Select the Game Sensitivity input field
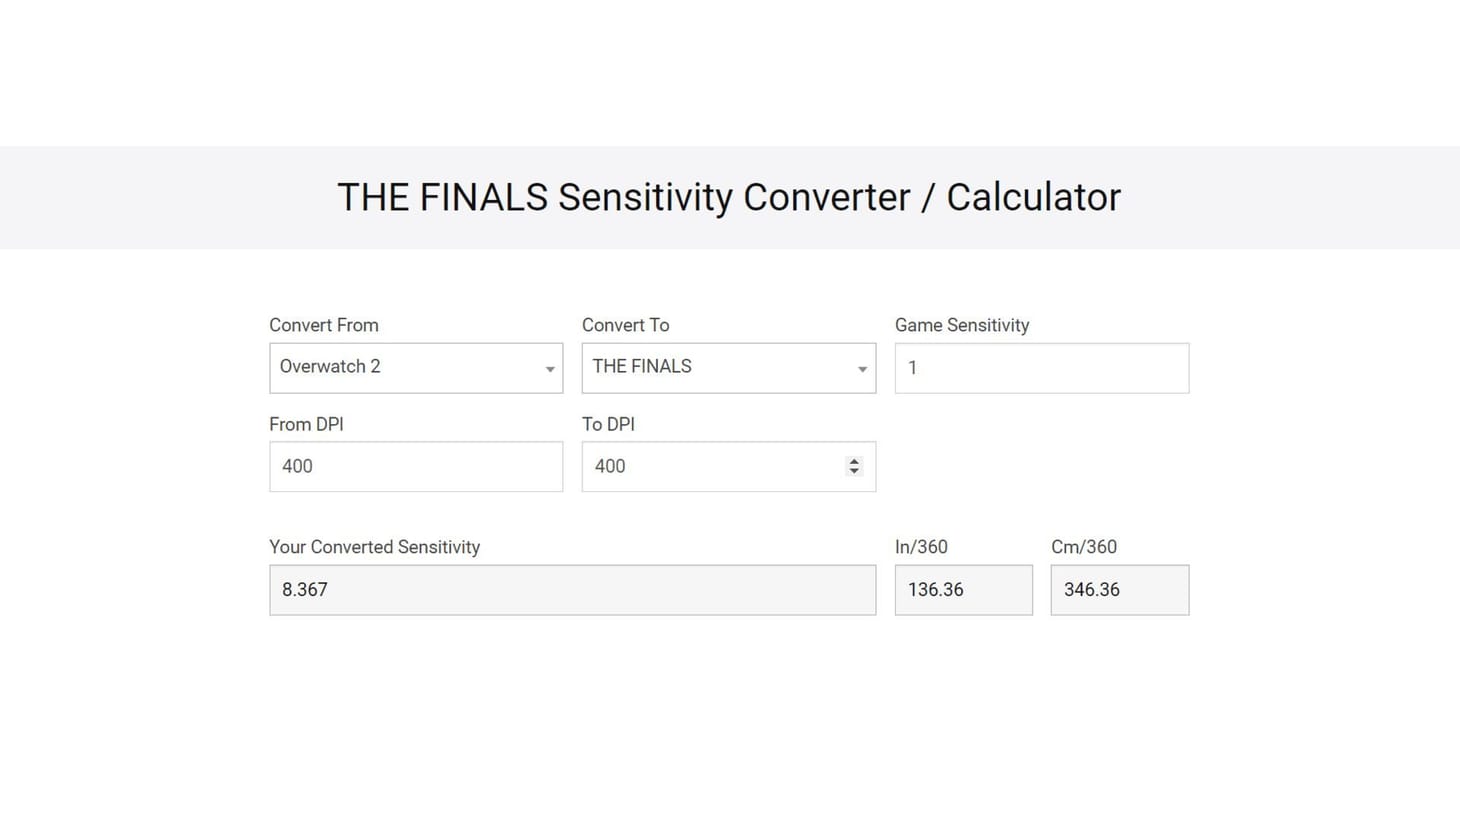 [x=1041, y=367]
